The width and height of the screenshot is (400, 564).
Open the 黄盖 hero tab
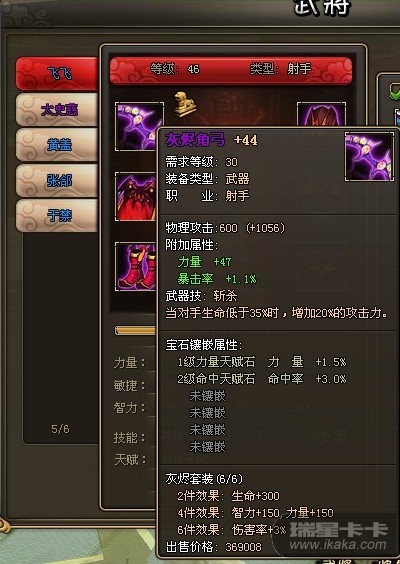point(57,145)
